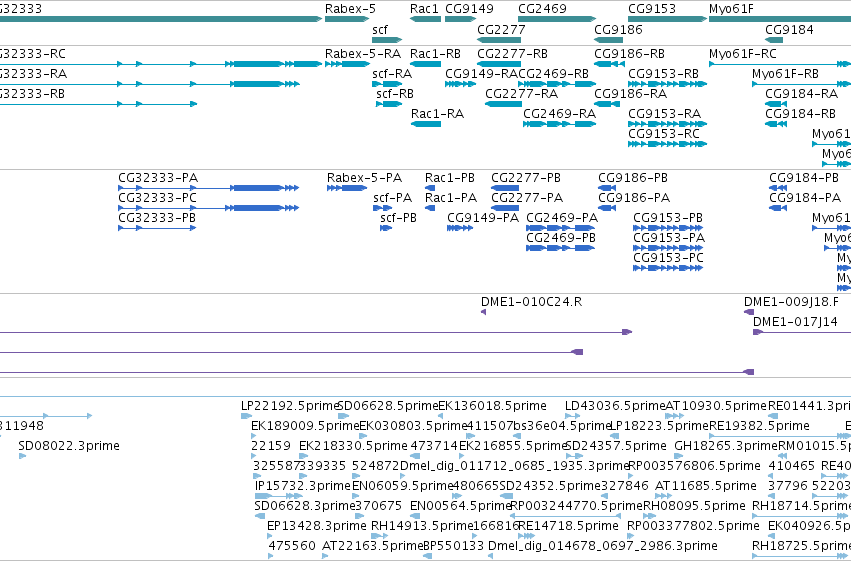
Task: Select transcript CG9184-RA
Action: click(x=776, y=104)
